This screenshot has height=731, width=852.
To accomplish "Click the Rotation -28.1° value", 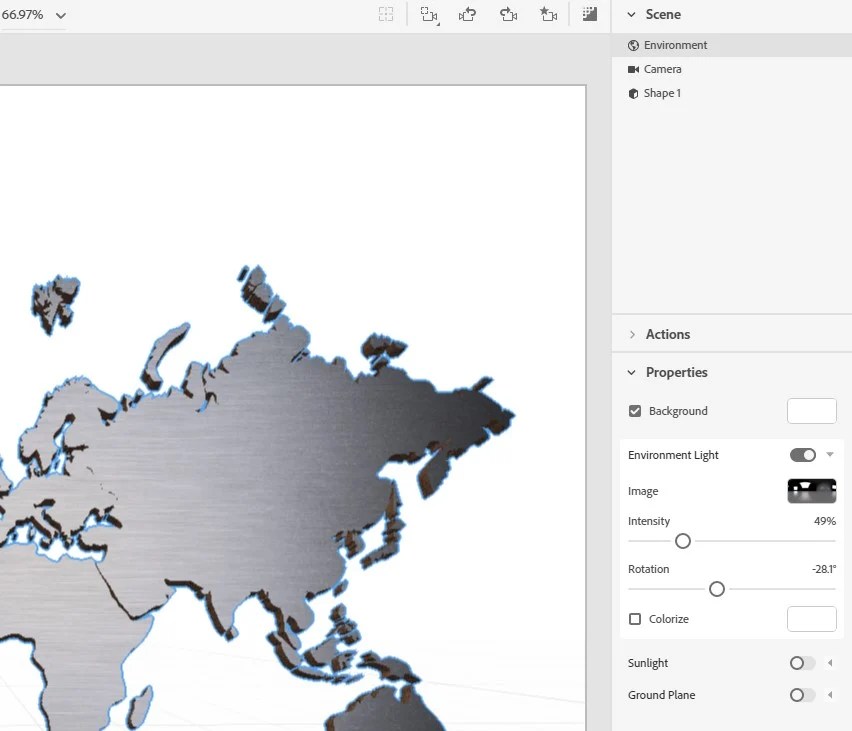I will click(x=824, y=569).
